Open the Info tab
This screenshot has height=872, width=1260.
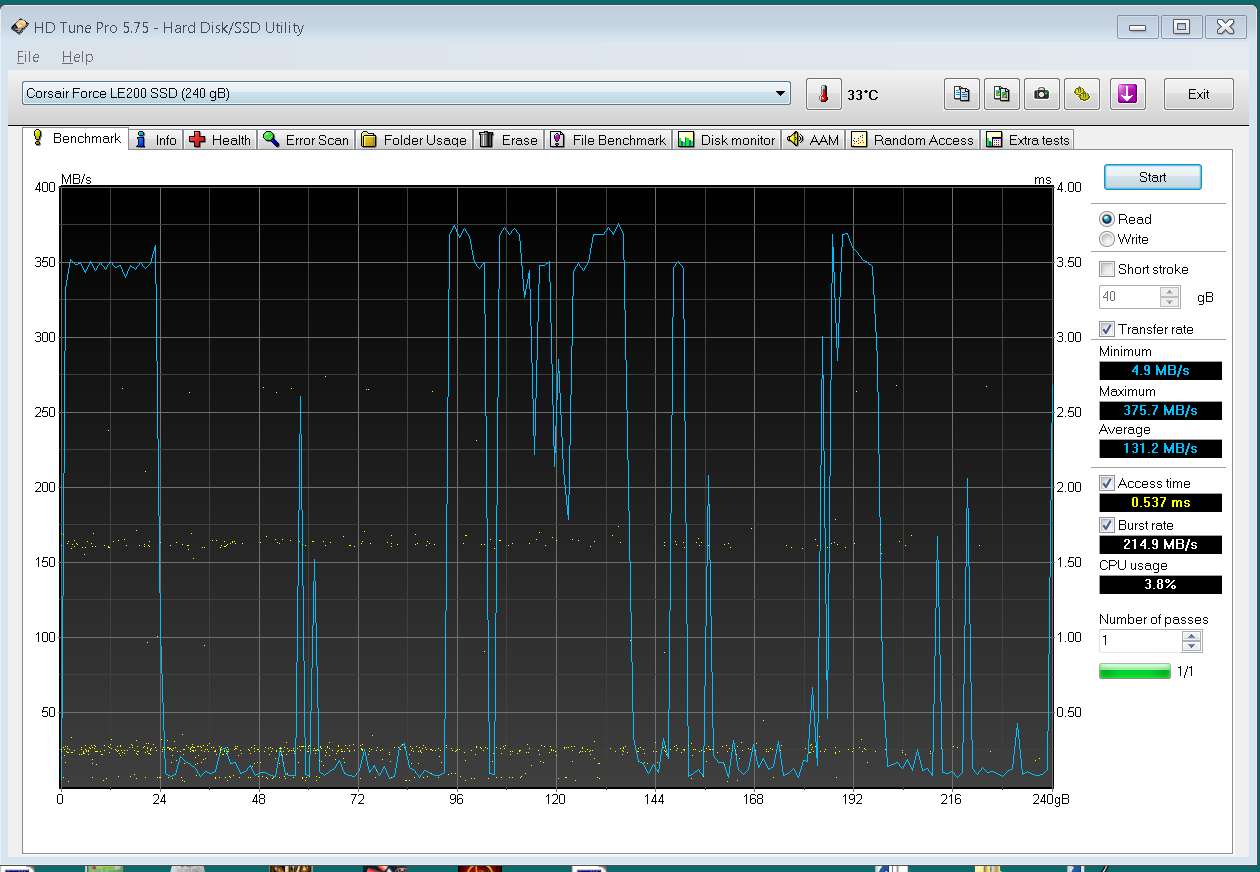(156, 140)
